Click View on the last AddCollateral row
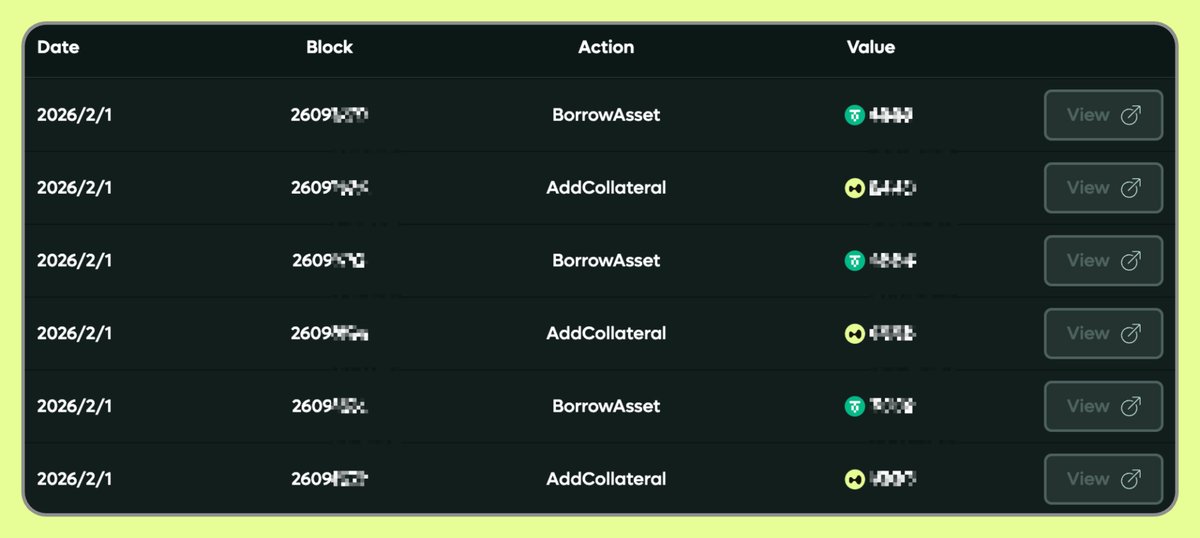1200x538 pixels. (x=1103, y=479)
